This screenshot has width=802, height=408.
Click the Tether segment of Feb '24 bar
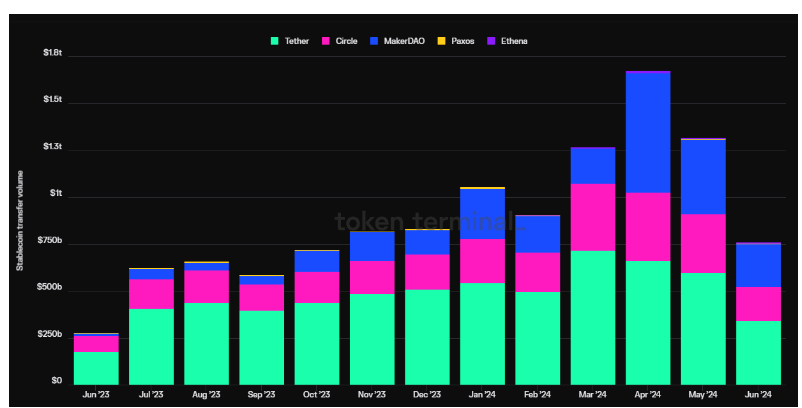tap(538, 338)
